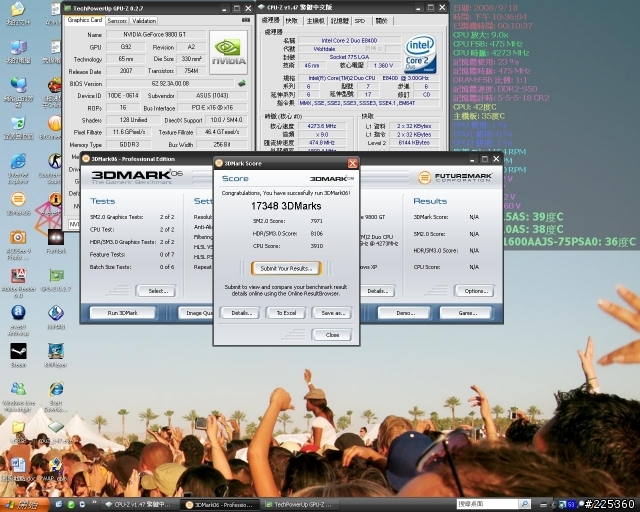Click the Futuremark logo in 3DMark06 window

click(x=456, y=177)
